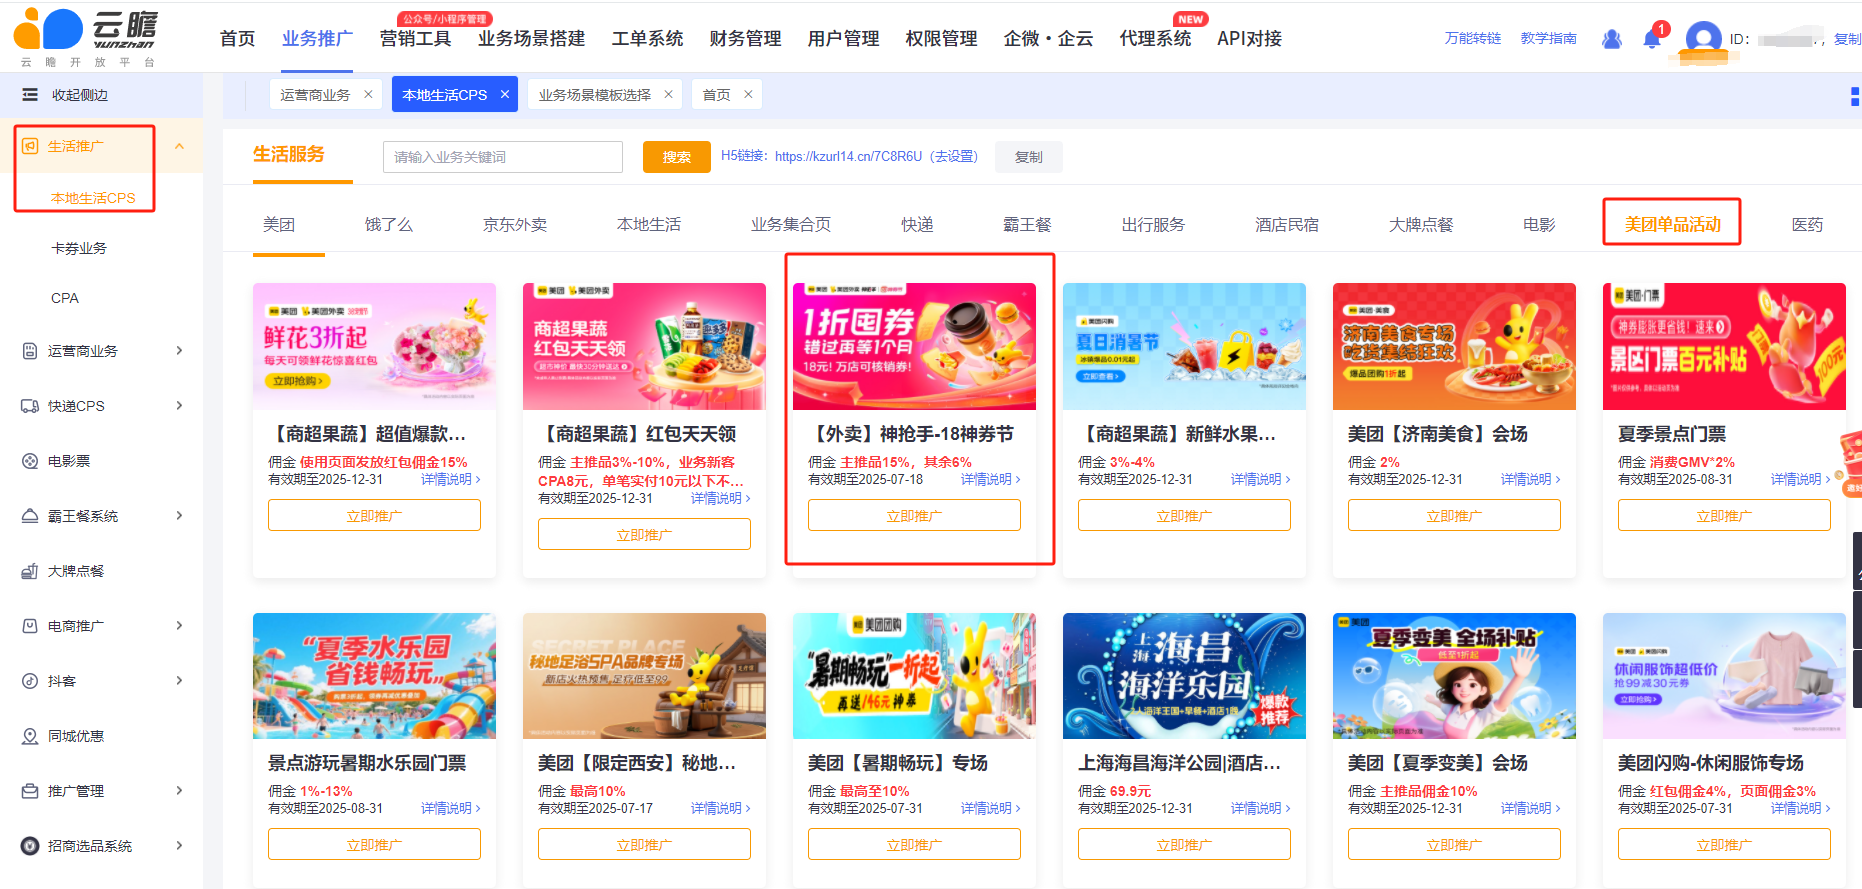
Task: Click the 业务关键词 search input field
Action: (503, 157)
